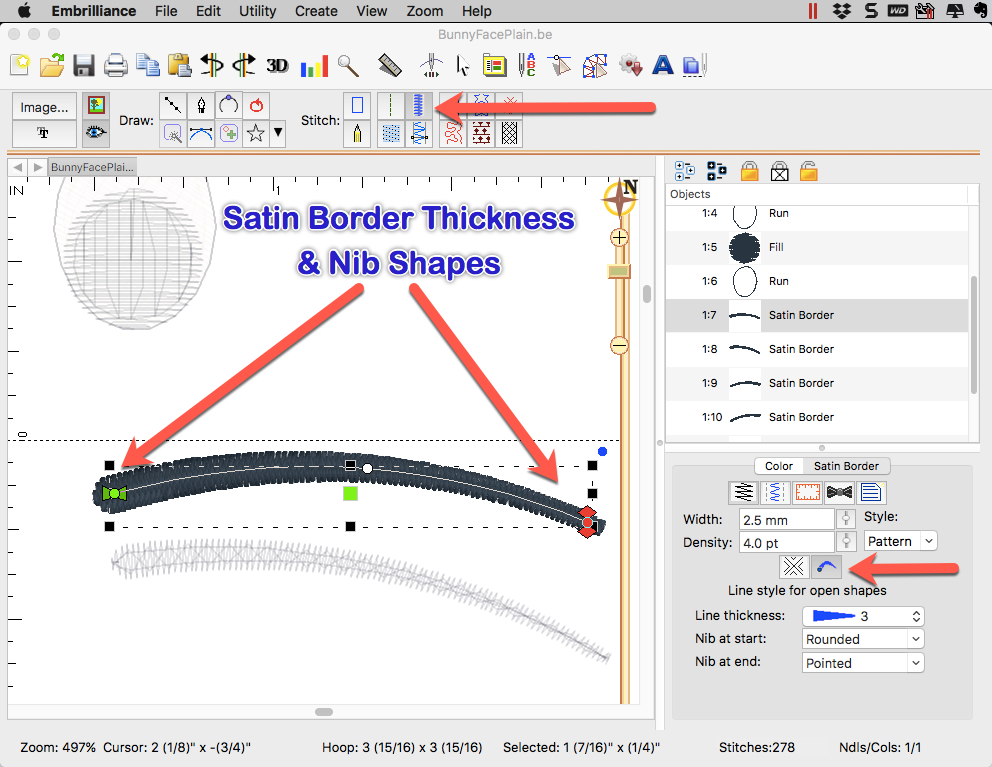Toggle the crossed-lines style button

pos(794,566)
